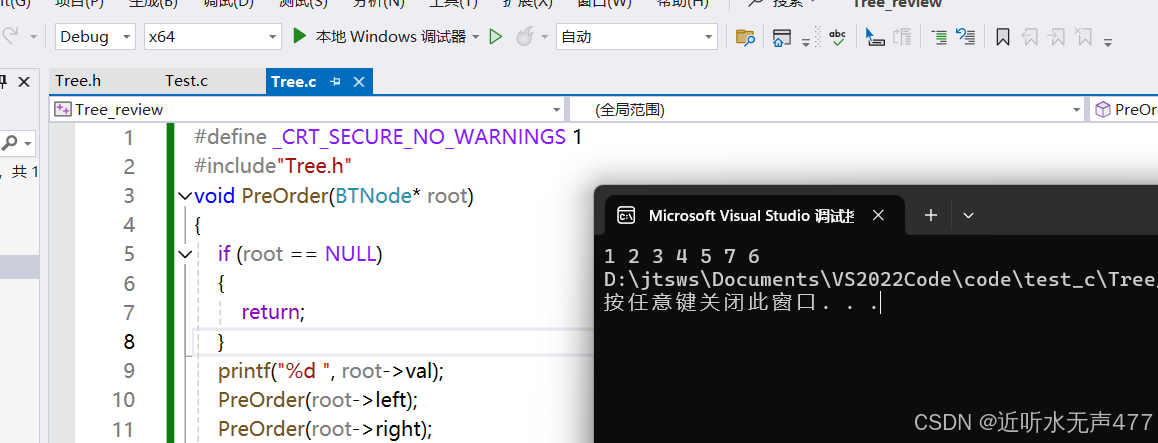The height and width of the screenshot is (443, 1158).
Task: Open console tab list dropdown chevron
Action: (x=969, y=216)
